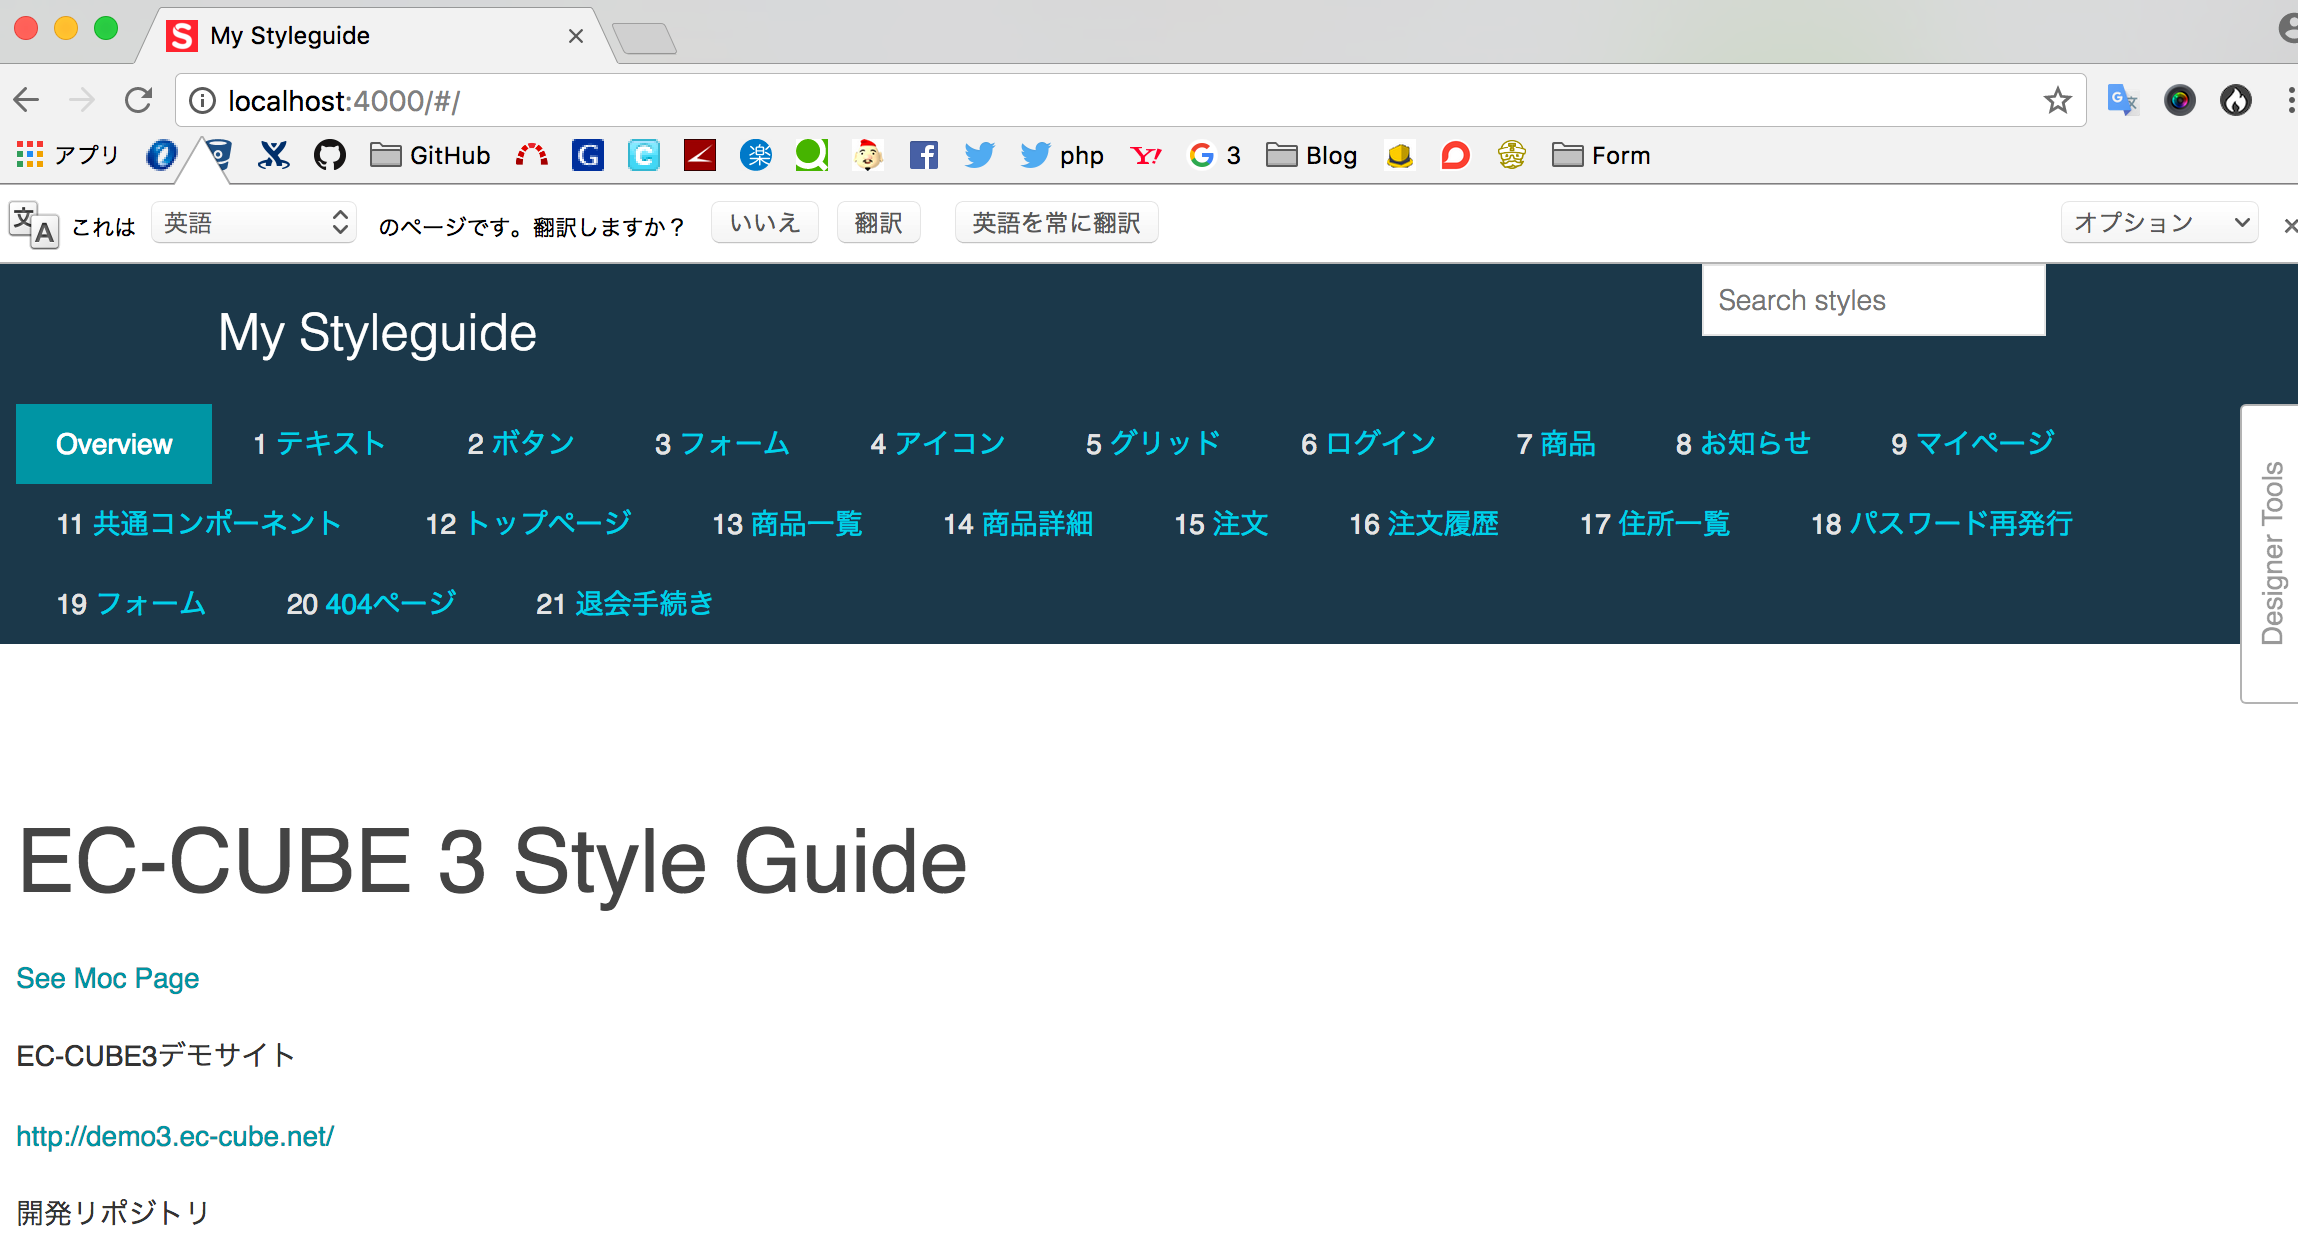Open the GitHub octocat bookmark icon
The image size is (2298, 1254).
[x=330, y=155]
